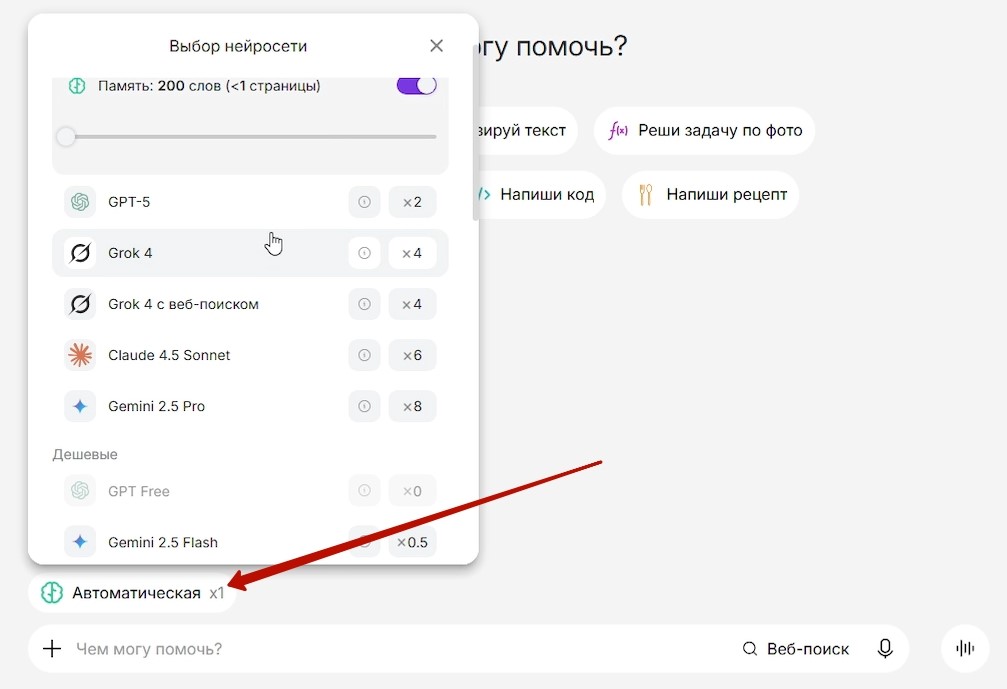Open voice mode waveform button
1007x689 pixels.
click(965, 648)
